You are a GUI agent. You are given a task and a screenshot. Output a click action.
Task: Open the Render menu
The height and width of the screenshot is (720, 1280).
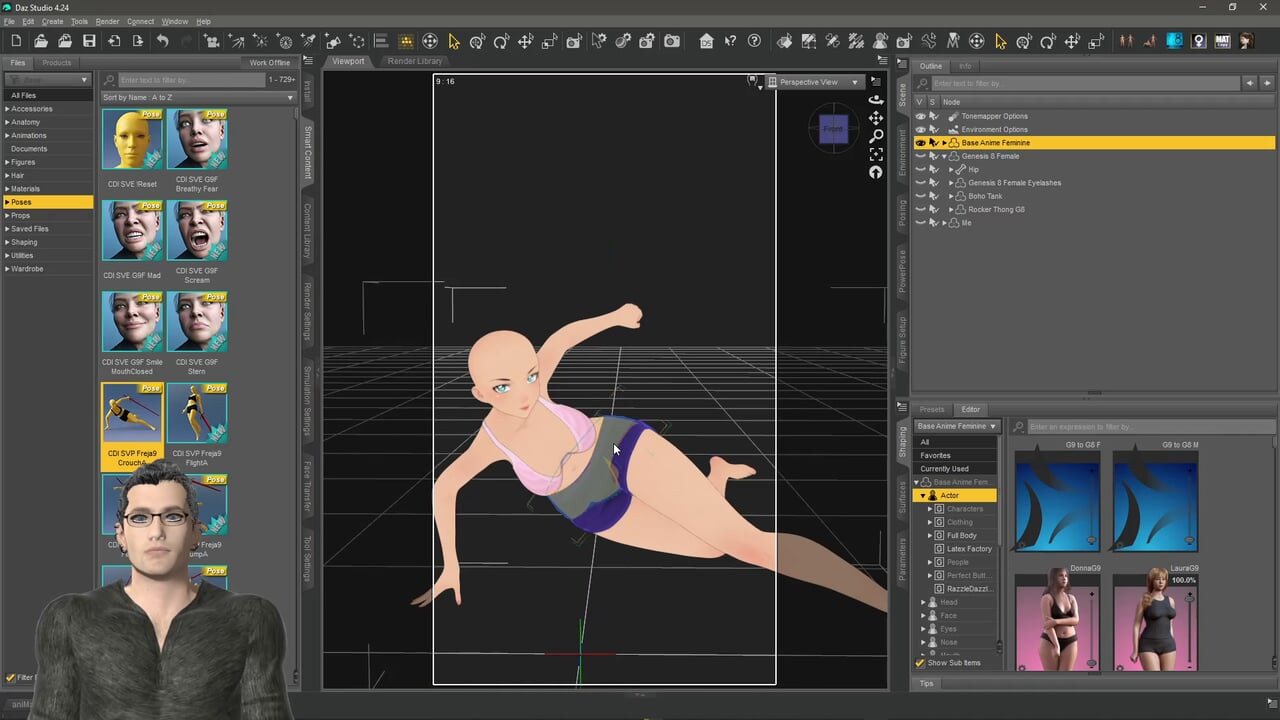107,21
